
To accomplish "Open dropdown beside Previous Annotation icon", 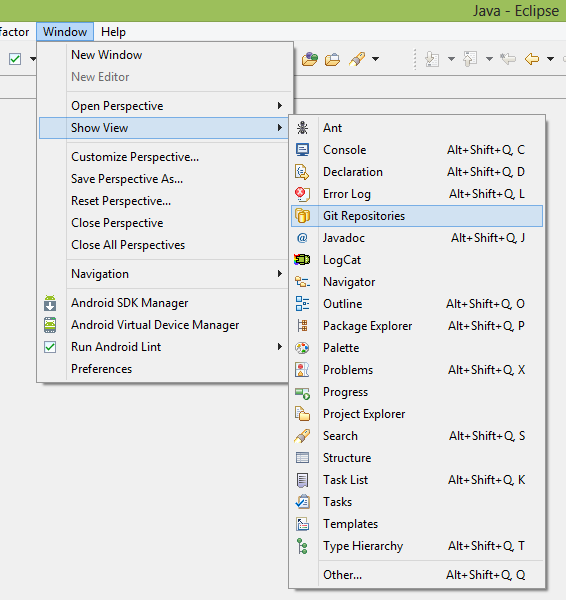I will [489, 59].
